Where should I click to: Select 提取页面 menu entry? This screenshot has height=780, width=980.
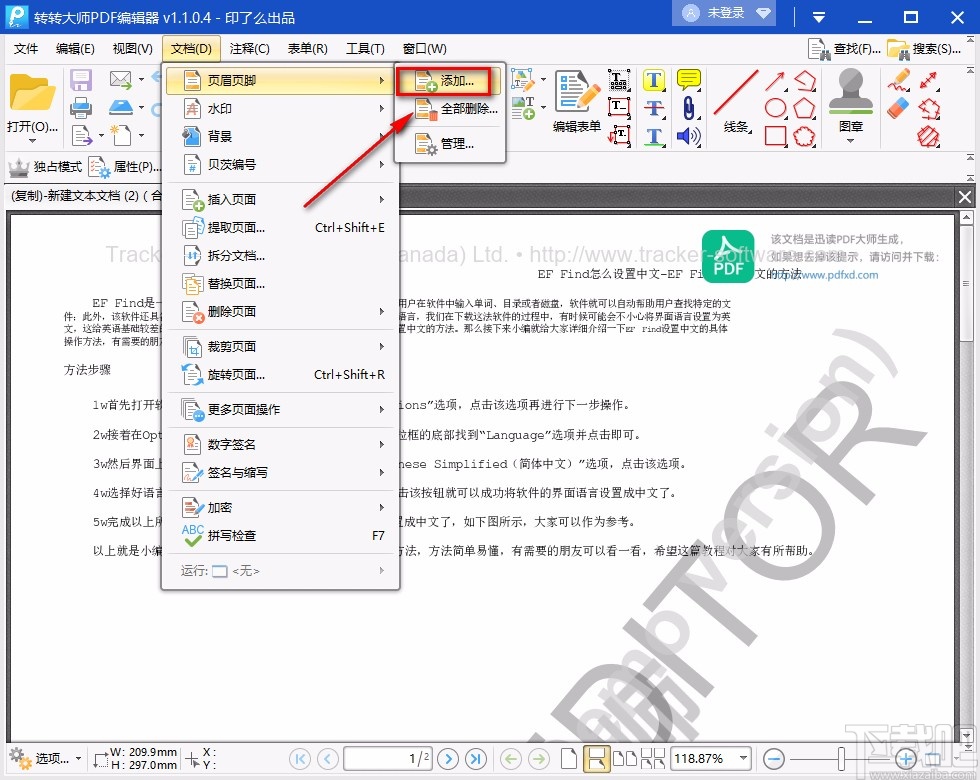click(x=280, y=228)
